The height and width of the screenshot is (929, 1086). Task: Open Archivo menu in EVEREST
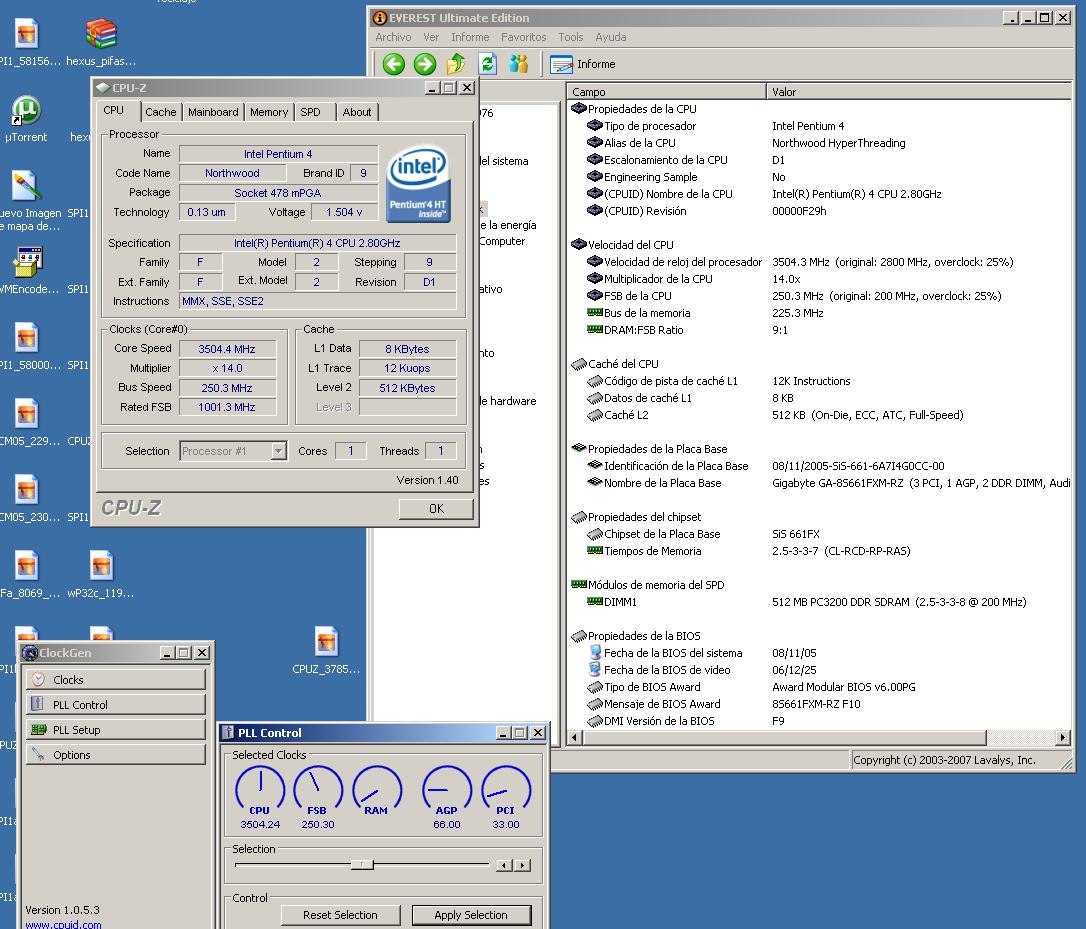(393, 37)
